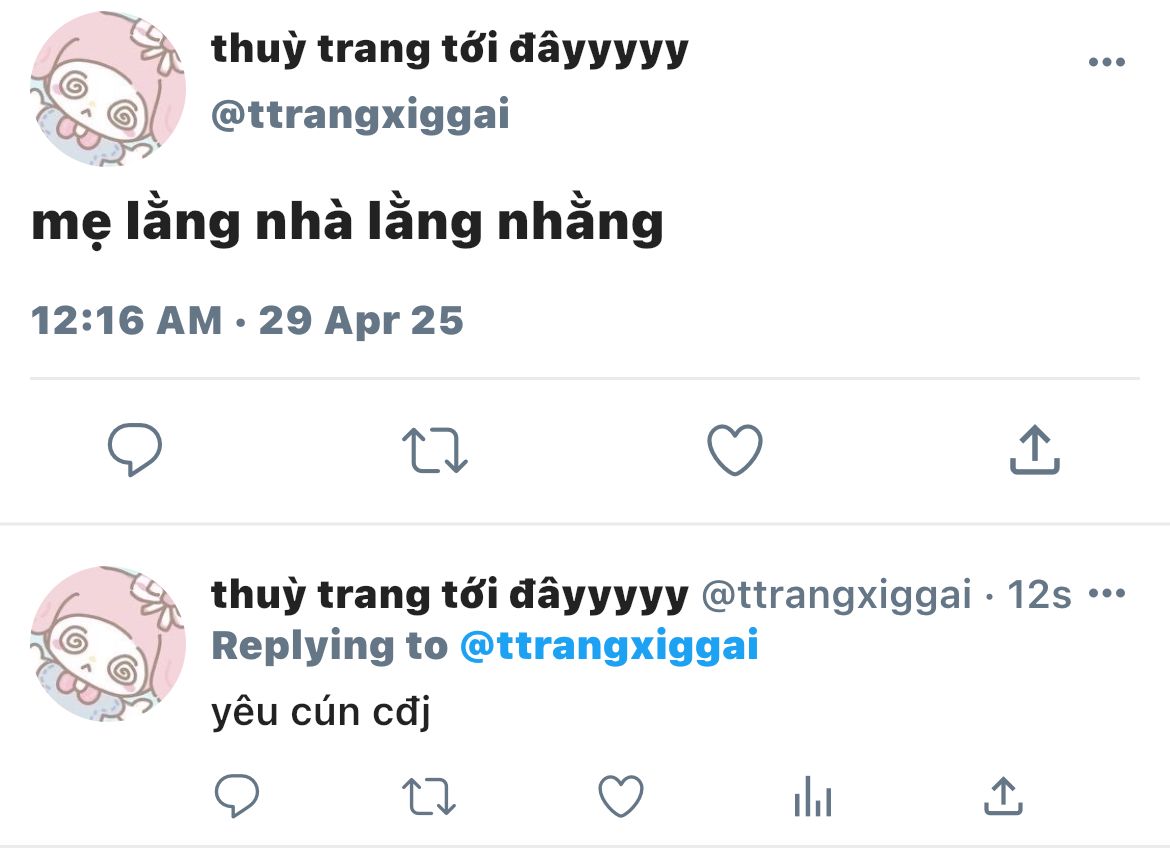Open the main tweet author's profile picture
The width and height of the screenshot is (1170, 850).
tap(107, 88)
